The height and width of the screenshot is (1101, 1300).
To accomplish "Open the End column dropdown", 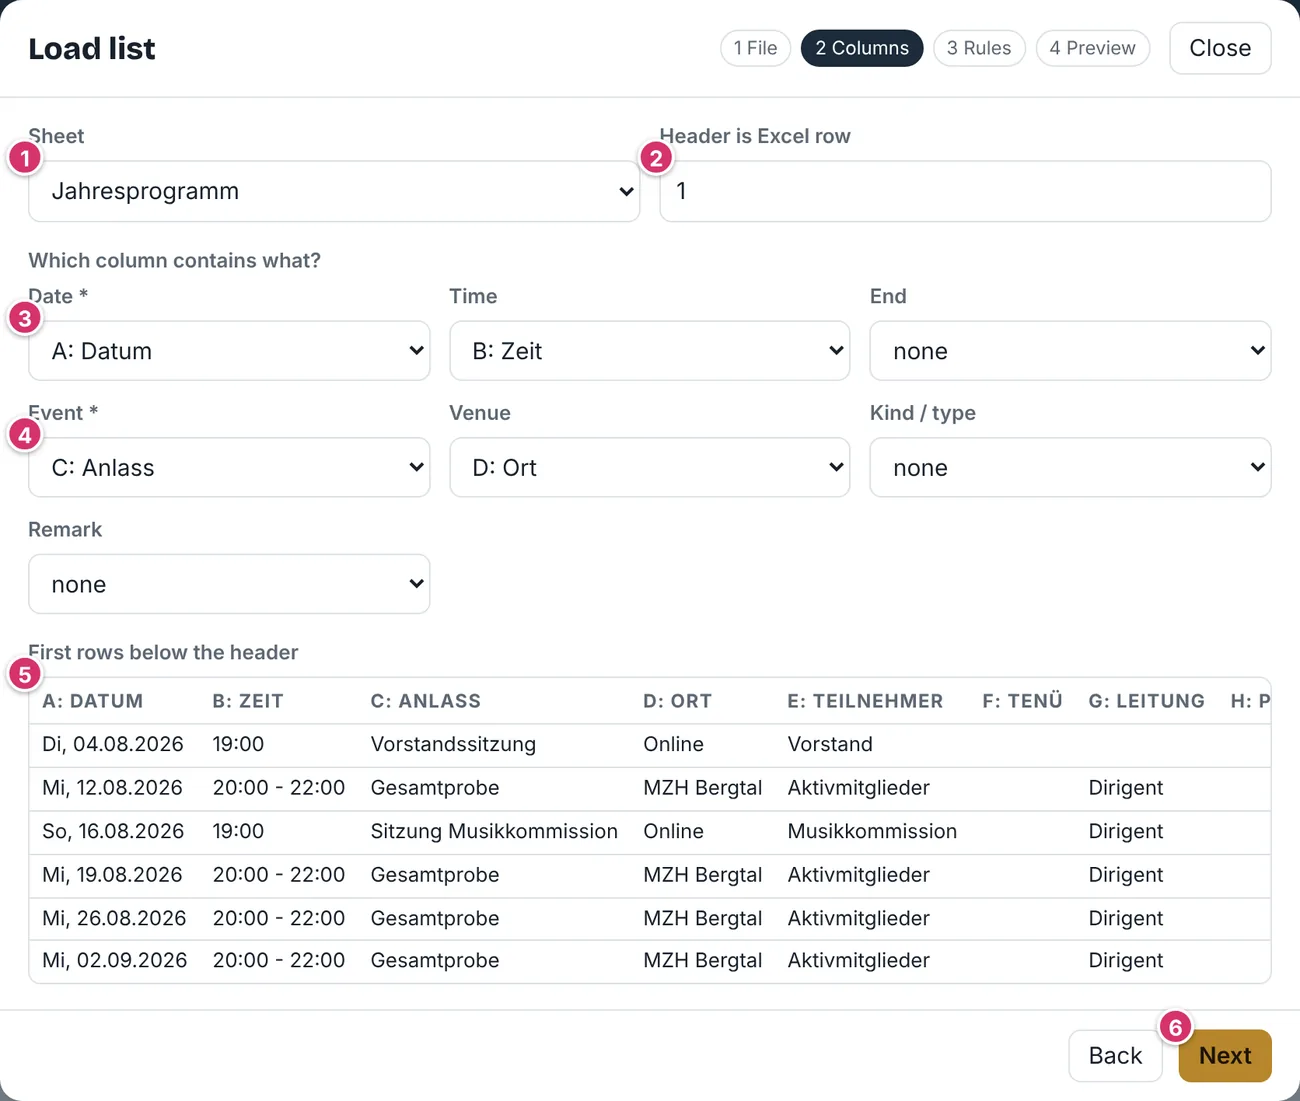I will point(1070,351).
